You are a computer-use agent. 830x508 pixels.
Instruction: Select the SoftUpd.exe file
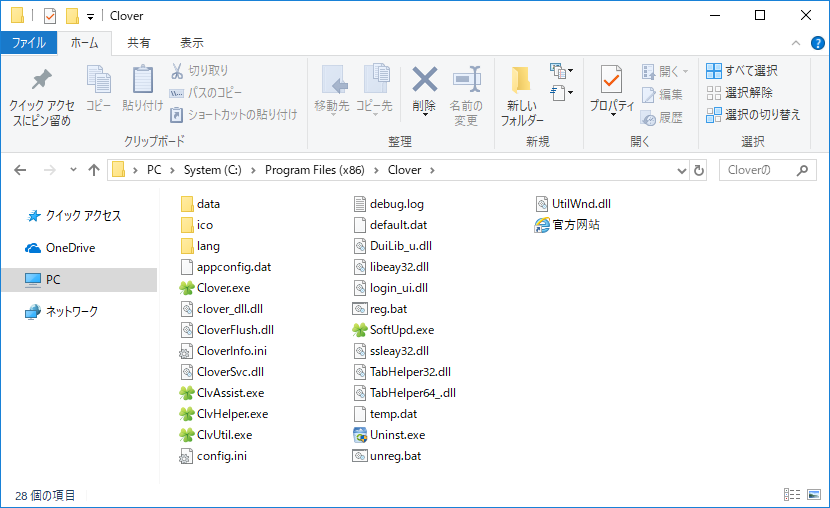click(401, 330)
